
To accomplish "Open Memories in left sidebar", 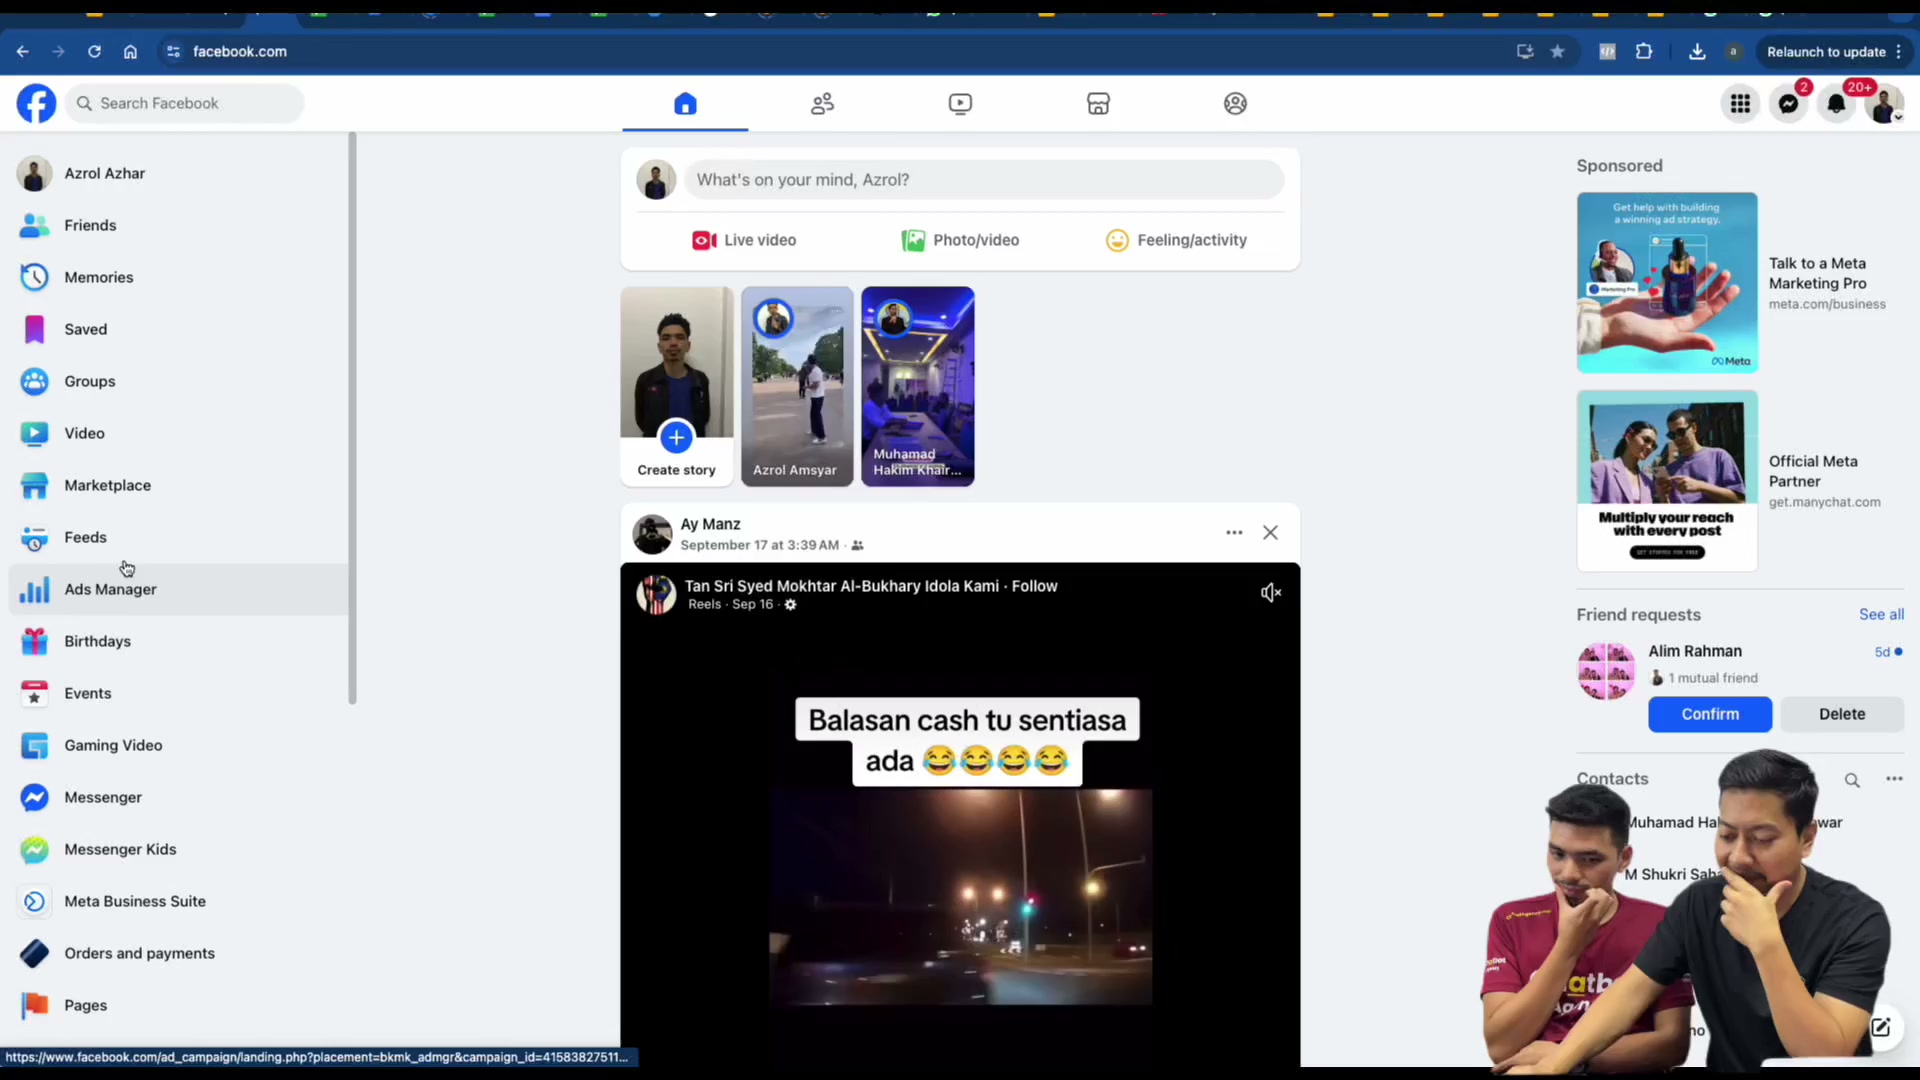I will [178, 277].
